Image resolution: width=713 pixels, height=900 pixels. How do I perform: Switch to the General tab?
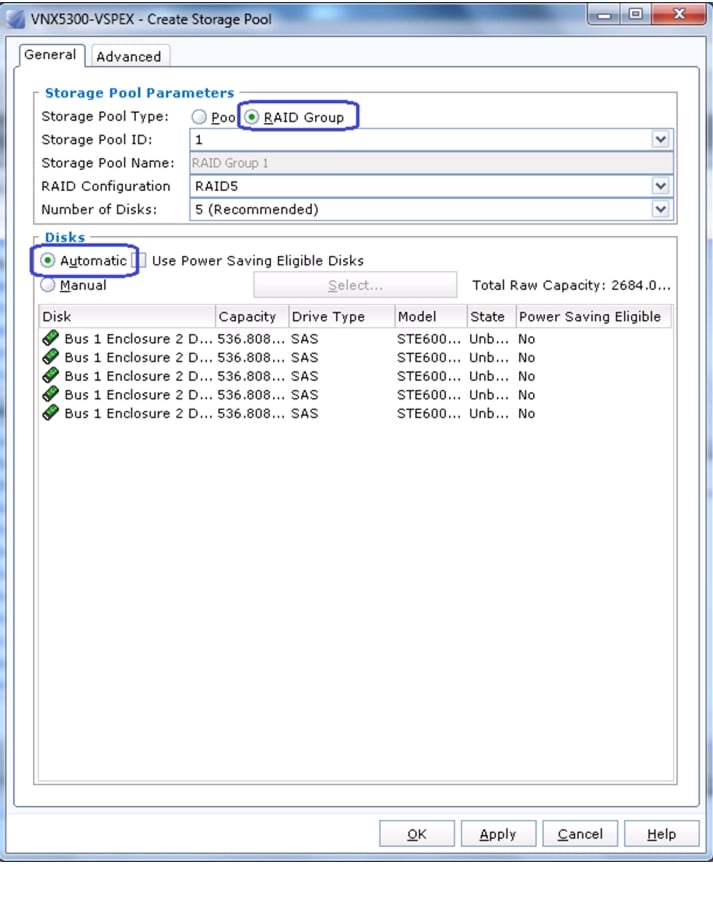pos(51,55)
